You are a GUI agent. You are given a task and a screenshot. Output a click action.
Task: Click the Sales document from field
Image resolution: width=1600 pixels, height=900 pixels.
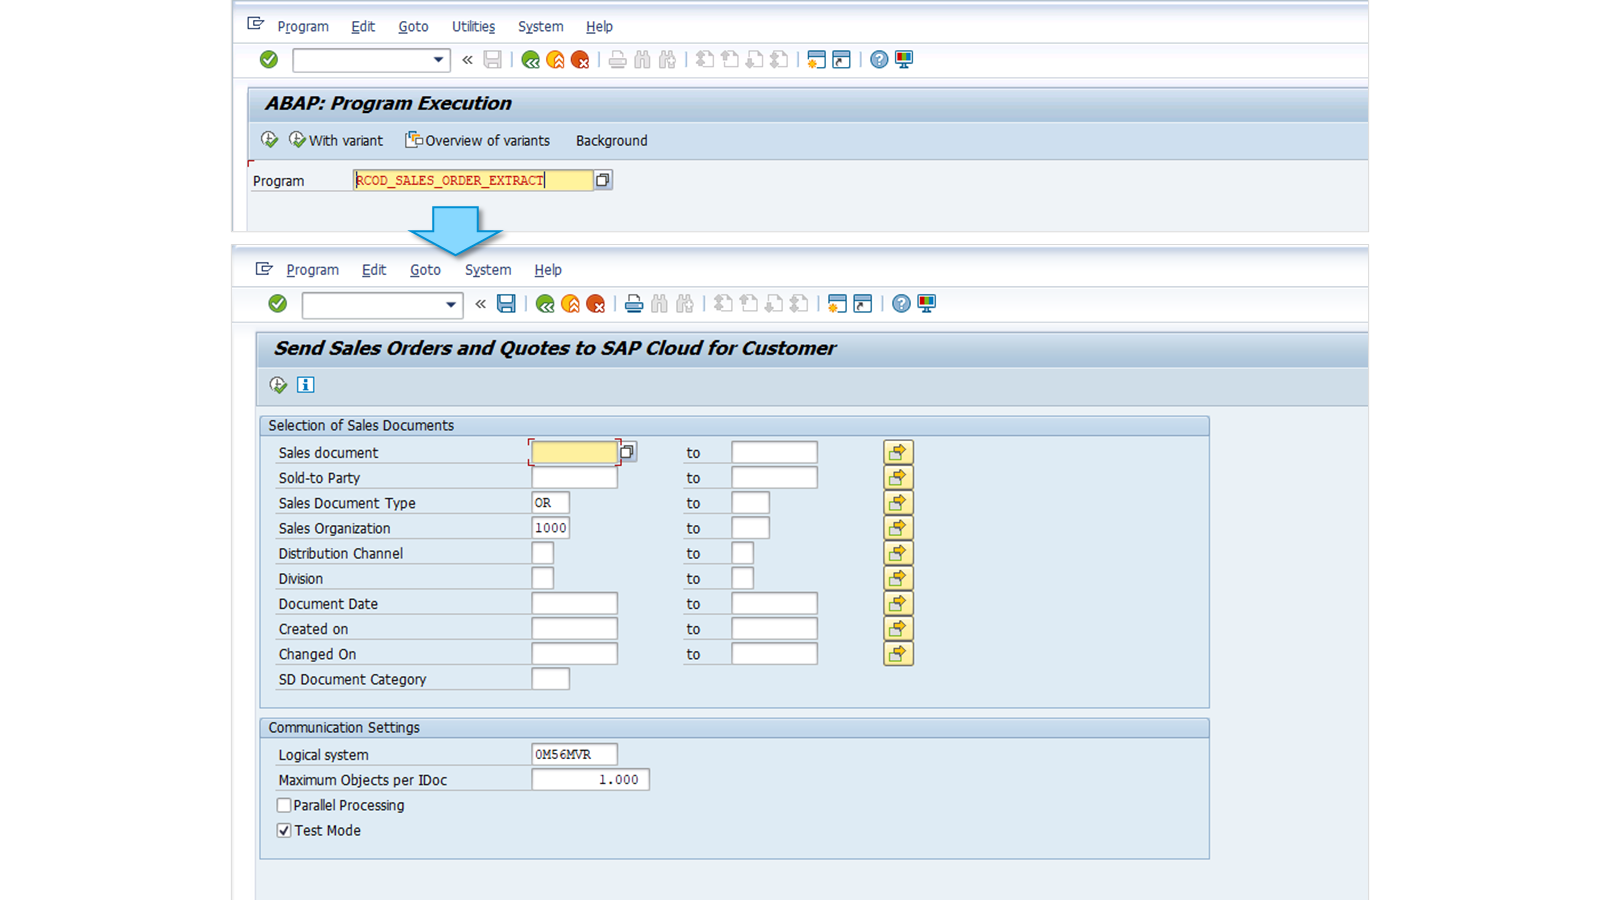574,452
